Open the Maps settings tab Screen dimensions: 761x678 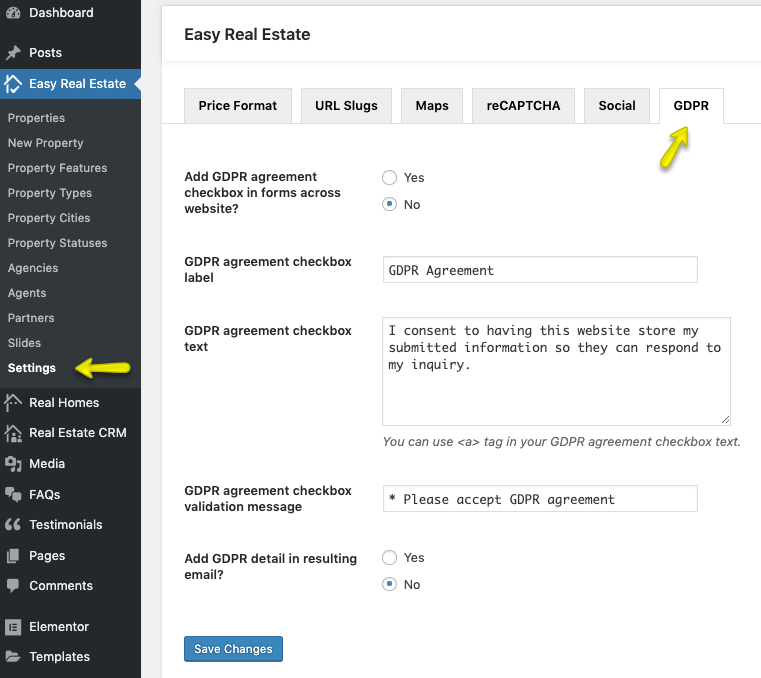coord(432,106)
